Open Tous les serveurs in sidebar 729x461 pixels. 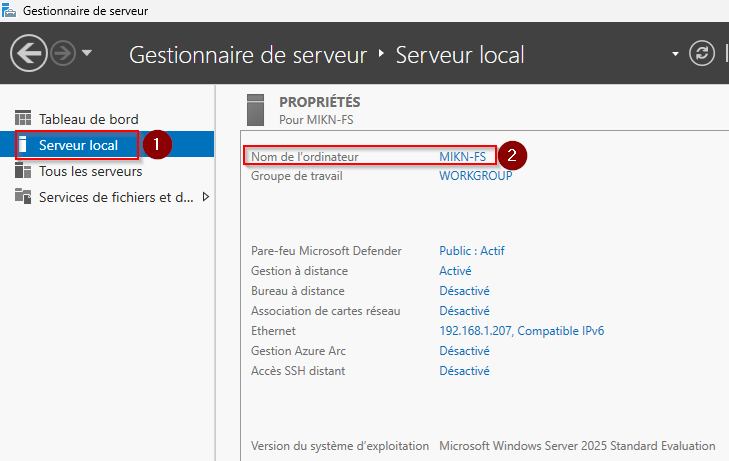(x=91, y=171)
